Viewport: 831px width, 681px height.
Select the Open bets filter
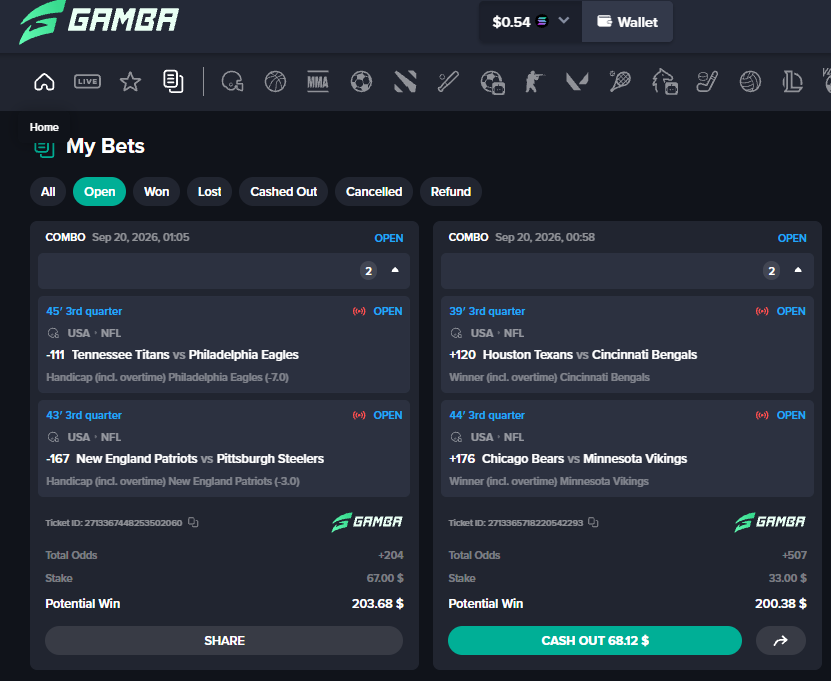tap(99, 192)
